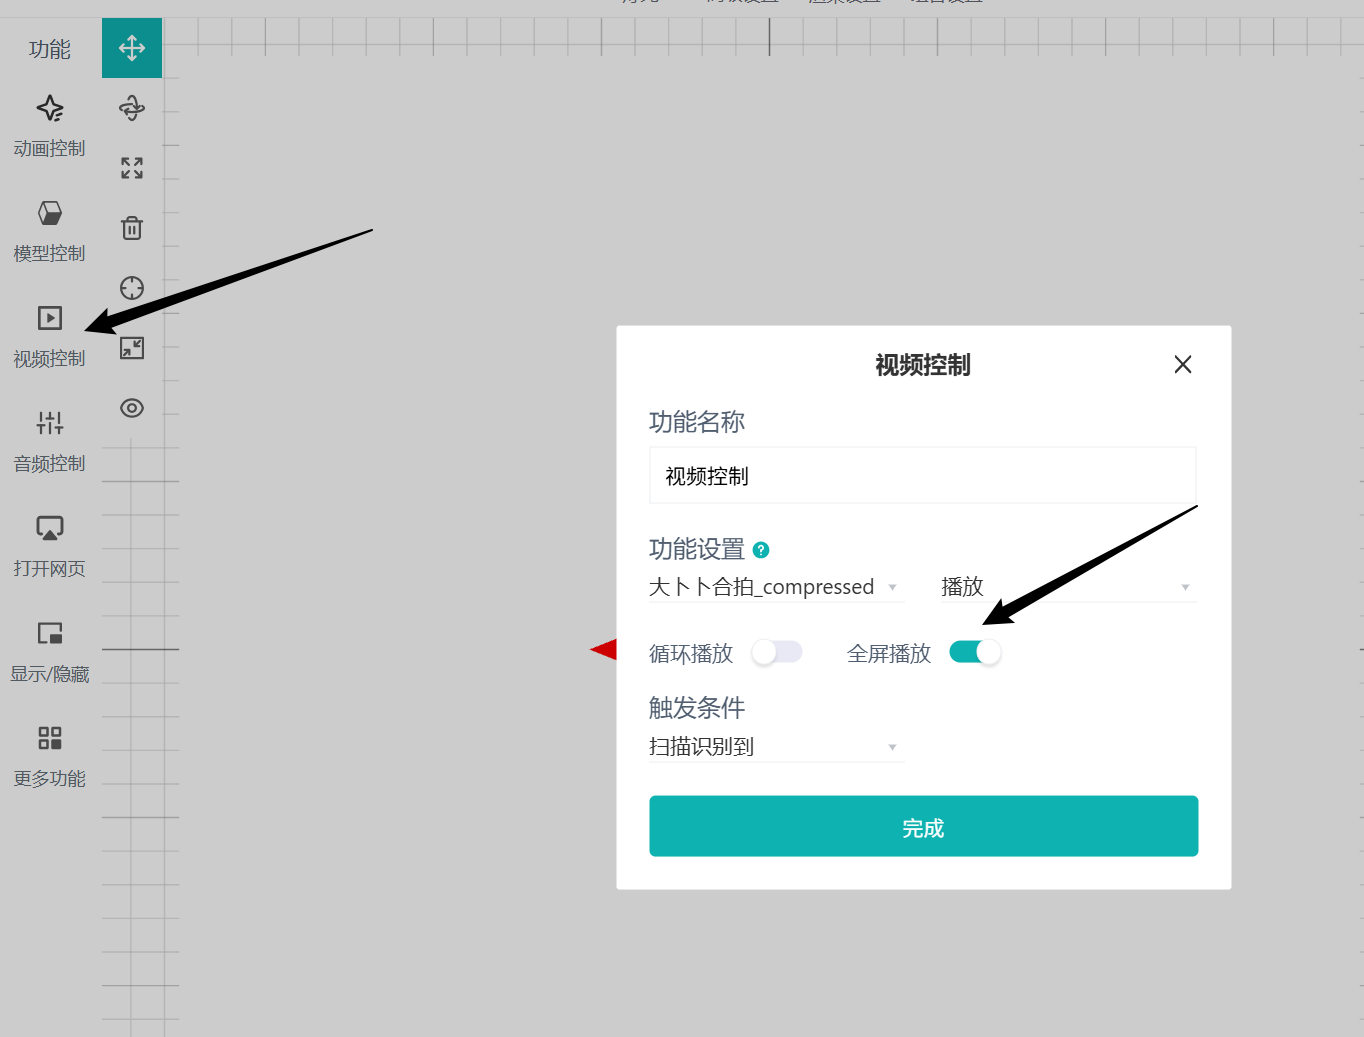Toggle the eye visibility icon in the toolbar
Image resolution: width=1364 pixels, height=1037 pixels.
[131, 408]
